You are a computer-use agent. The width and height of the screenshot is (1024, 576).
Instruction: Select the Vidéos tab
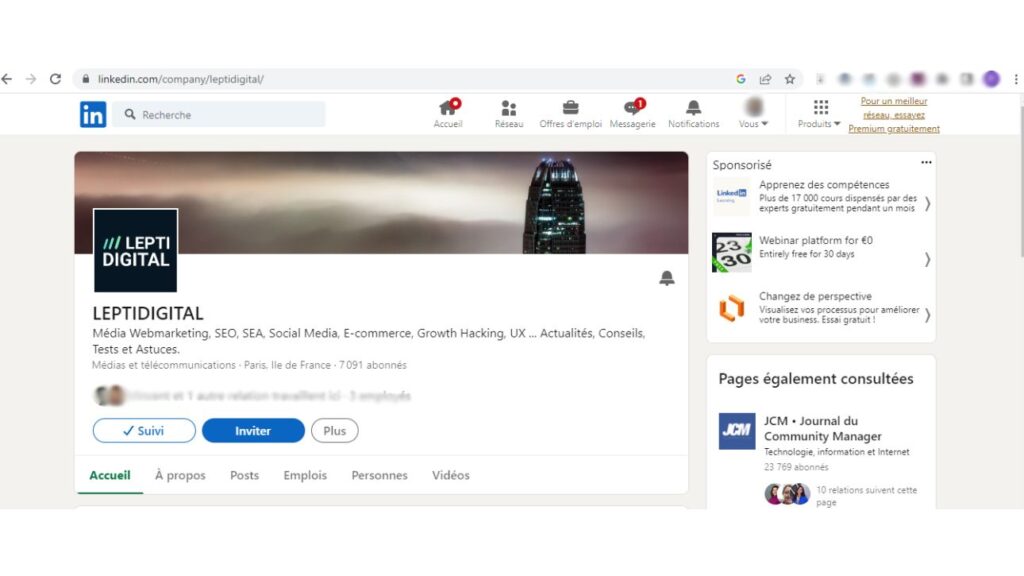click(x=451, y=475)
